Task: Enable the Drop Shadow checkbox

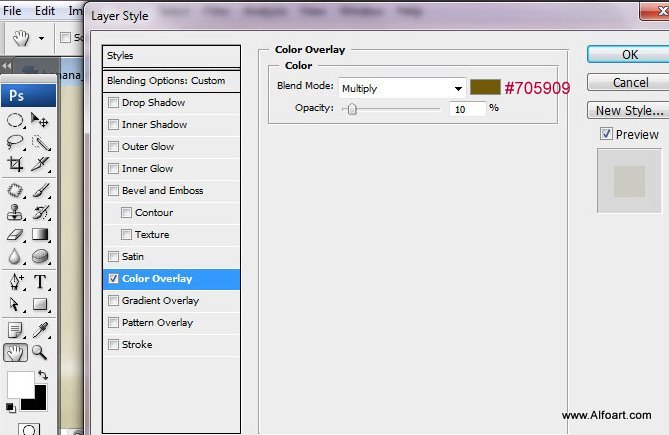Action: (x=114, y=103)
